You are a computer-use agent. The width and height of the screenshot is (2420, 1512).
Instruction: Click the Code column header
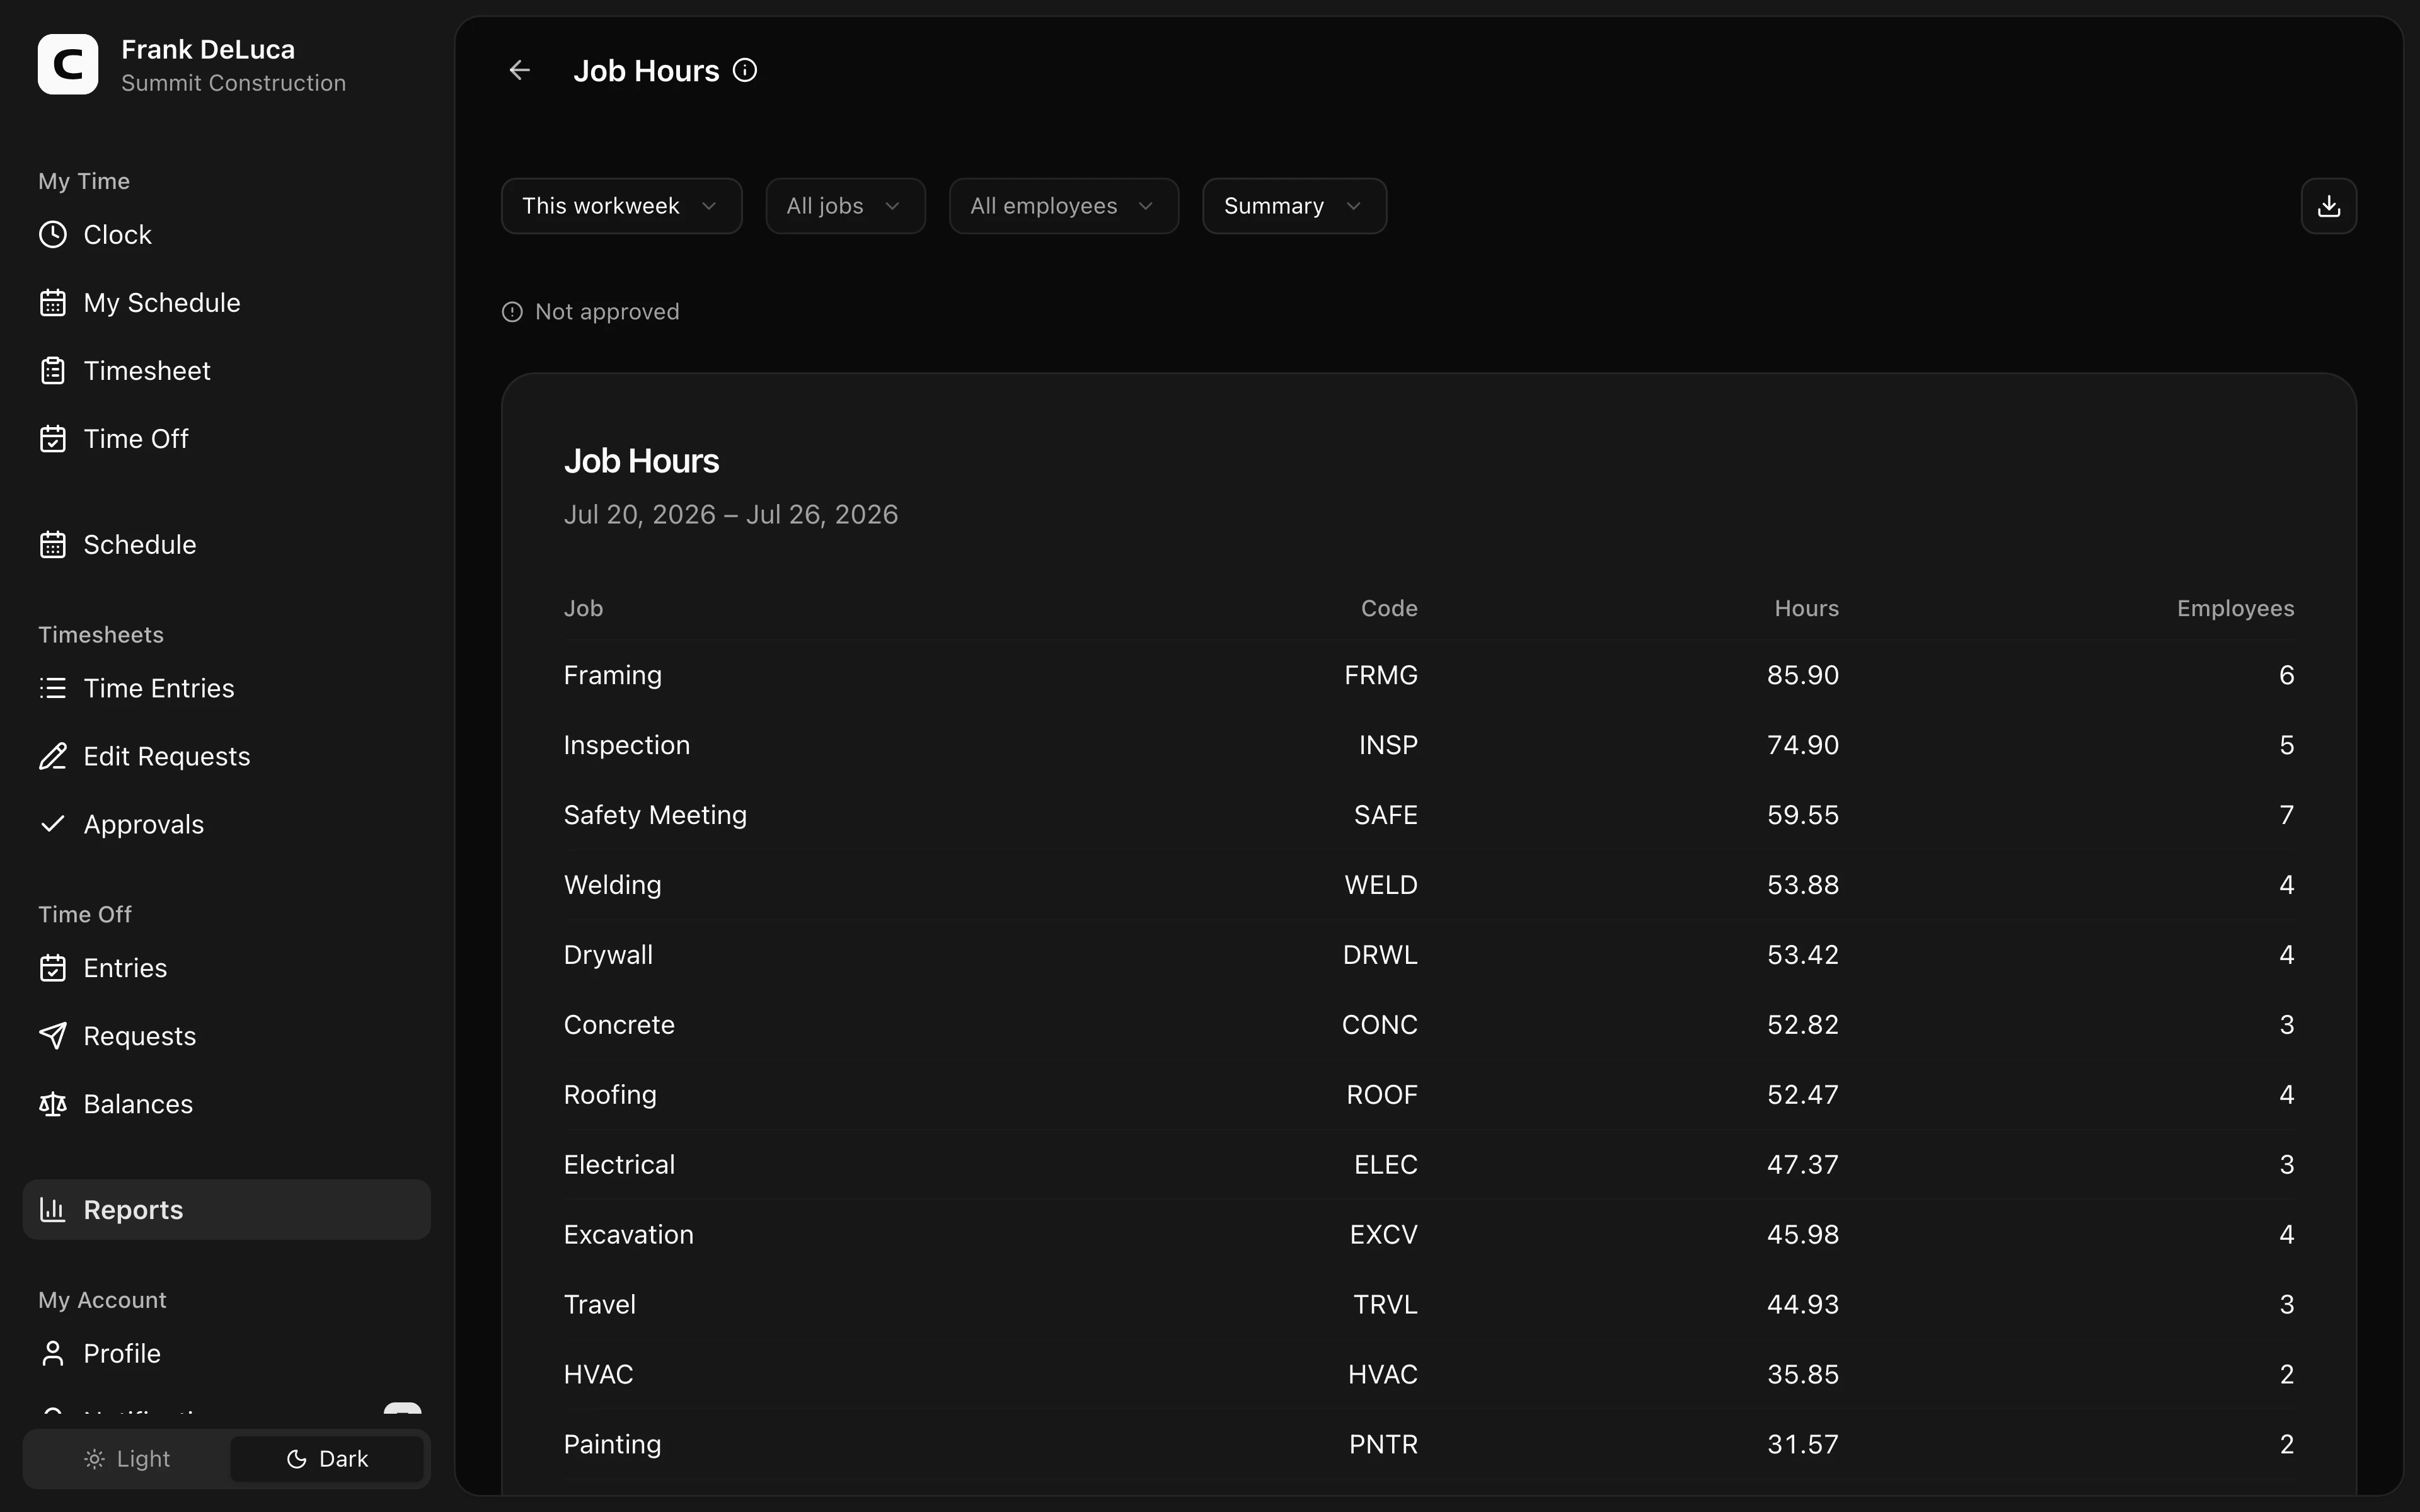pos(1389,609)
